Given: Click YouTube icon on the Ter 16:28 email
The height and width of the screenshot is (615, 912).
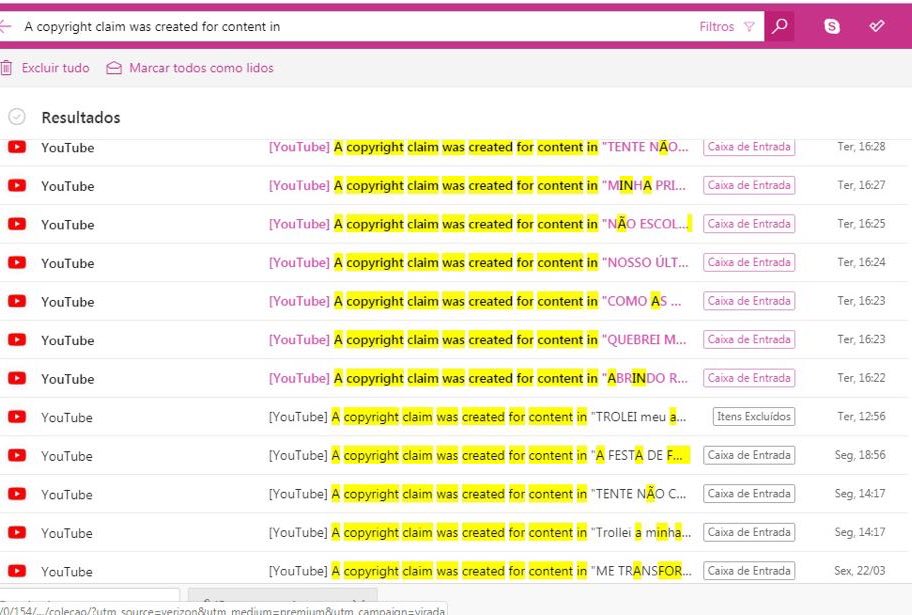Looking at the screenshot, I should pos(17,147).
